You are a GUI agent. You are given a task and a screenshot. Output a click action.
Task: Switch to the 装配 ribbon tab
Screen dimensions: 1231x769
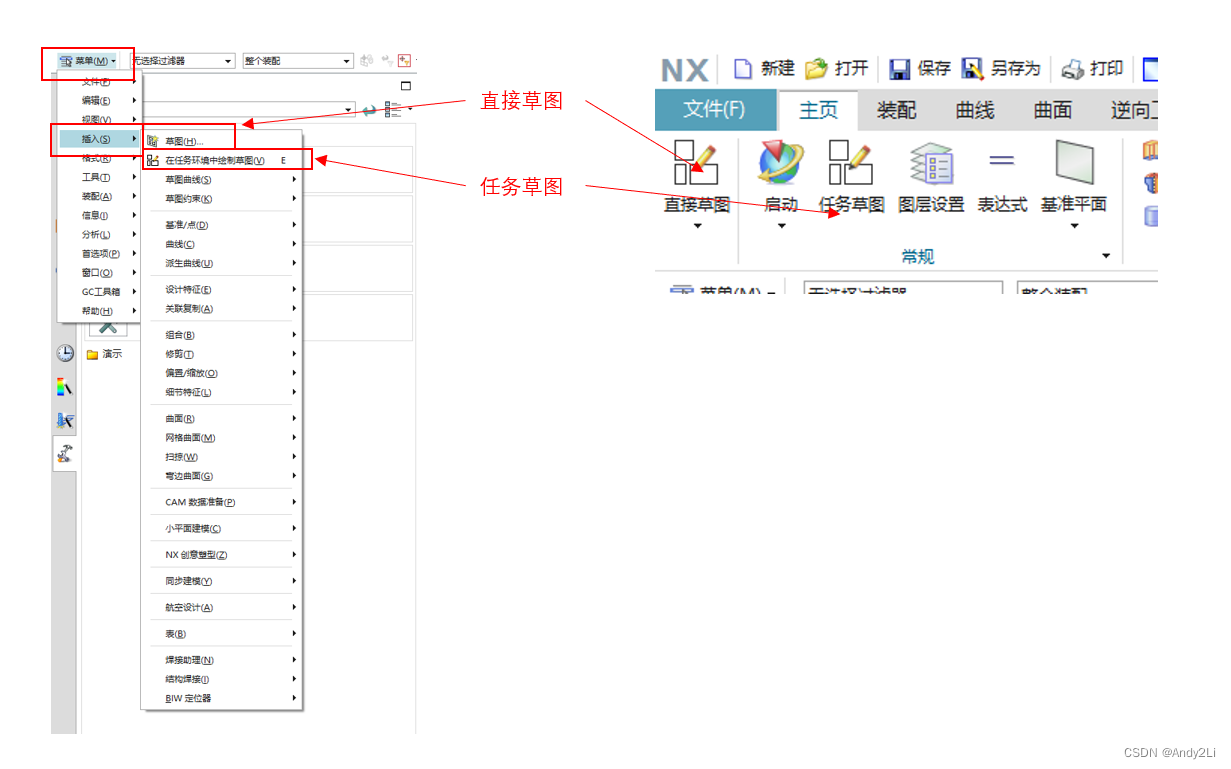(x=896, y=110)
